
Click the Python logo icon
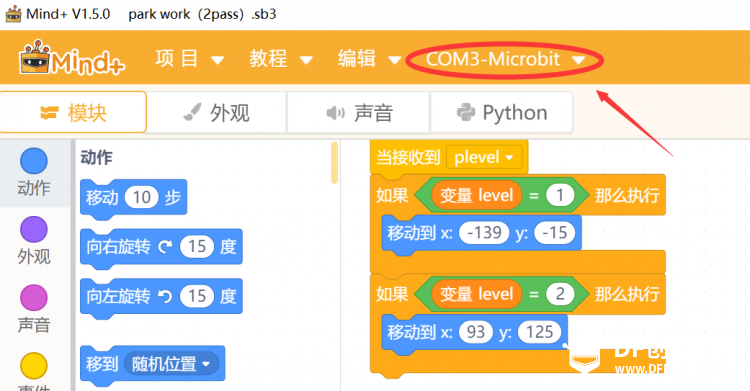coord(466,112)
